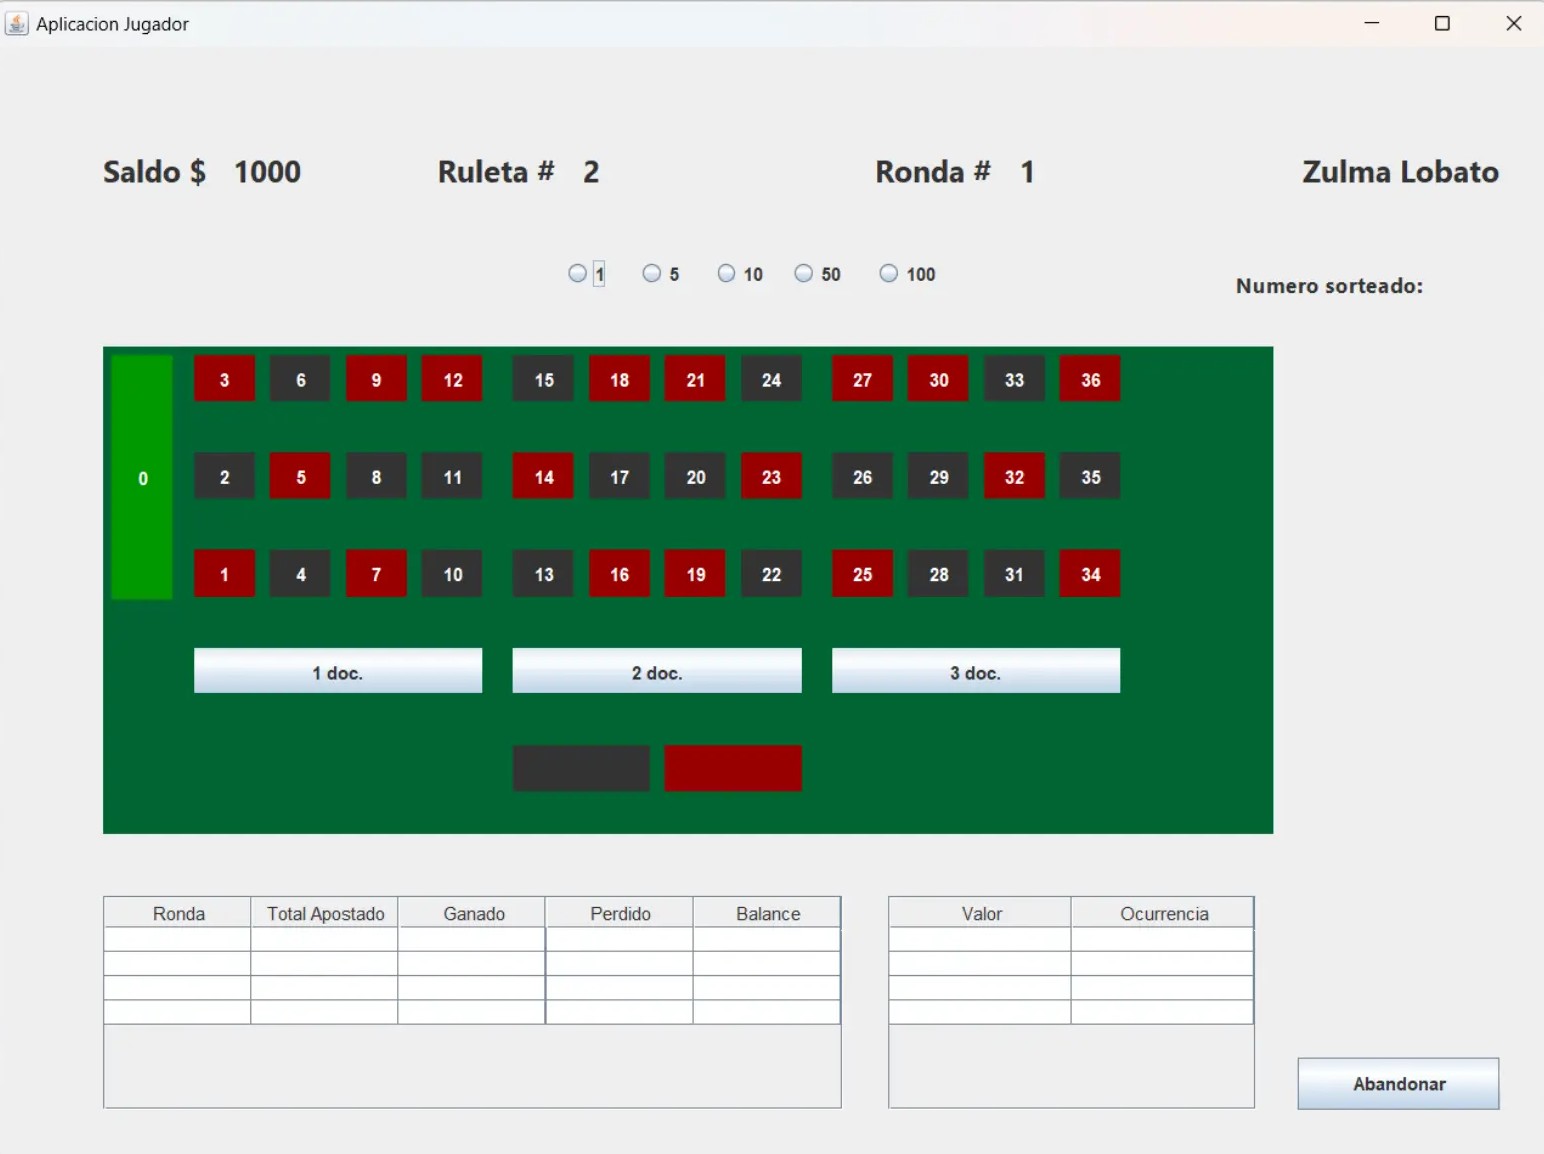Bet on number 19
Viewport: 1544px width, 1154px height.
(x=695, y=574)
